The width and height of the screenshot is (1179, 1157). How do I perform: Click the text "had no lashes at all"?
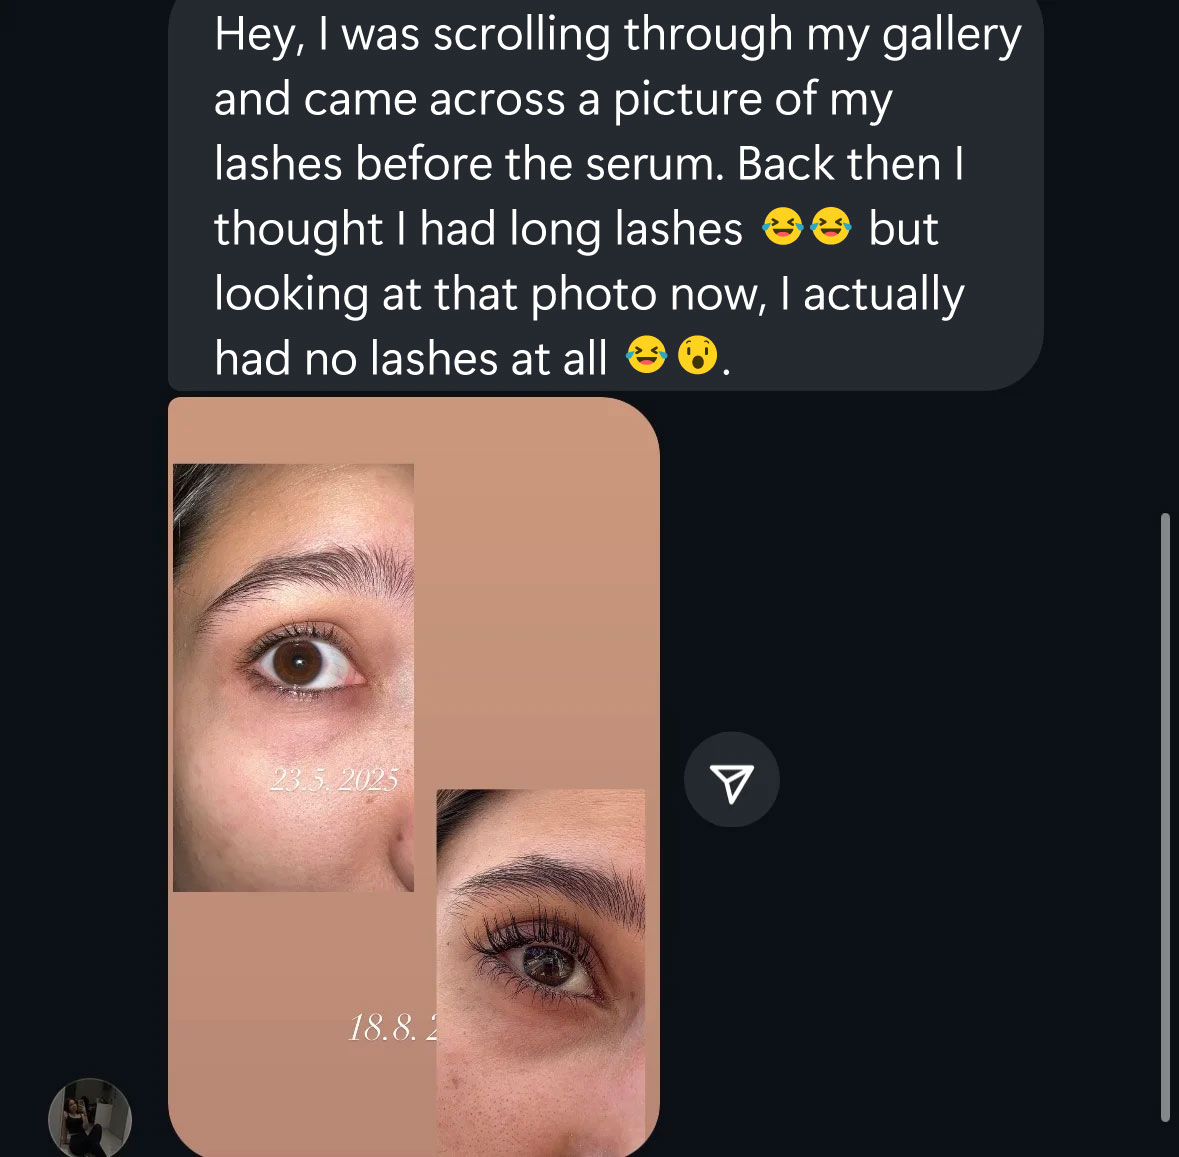[410, 357]
